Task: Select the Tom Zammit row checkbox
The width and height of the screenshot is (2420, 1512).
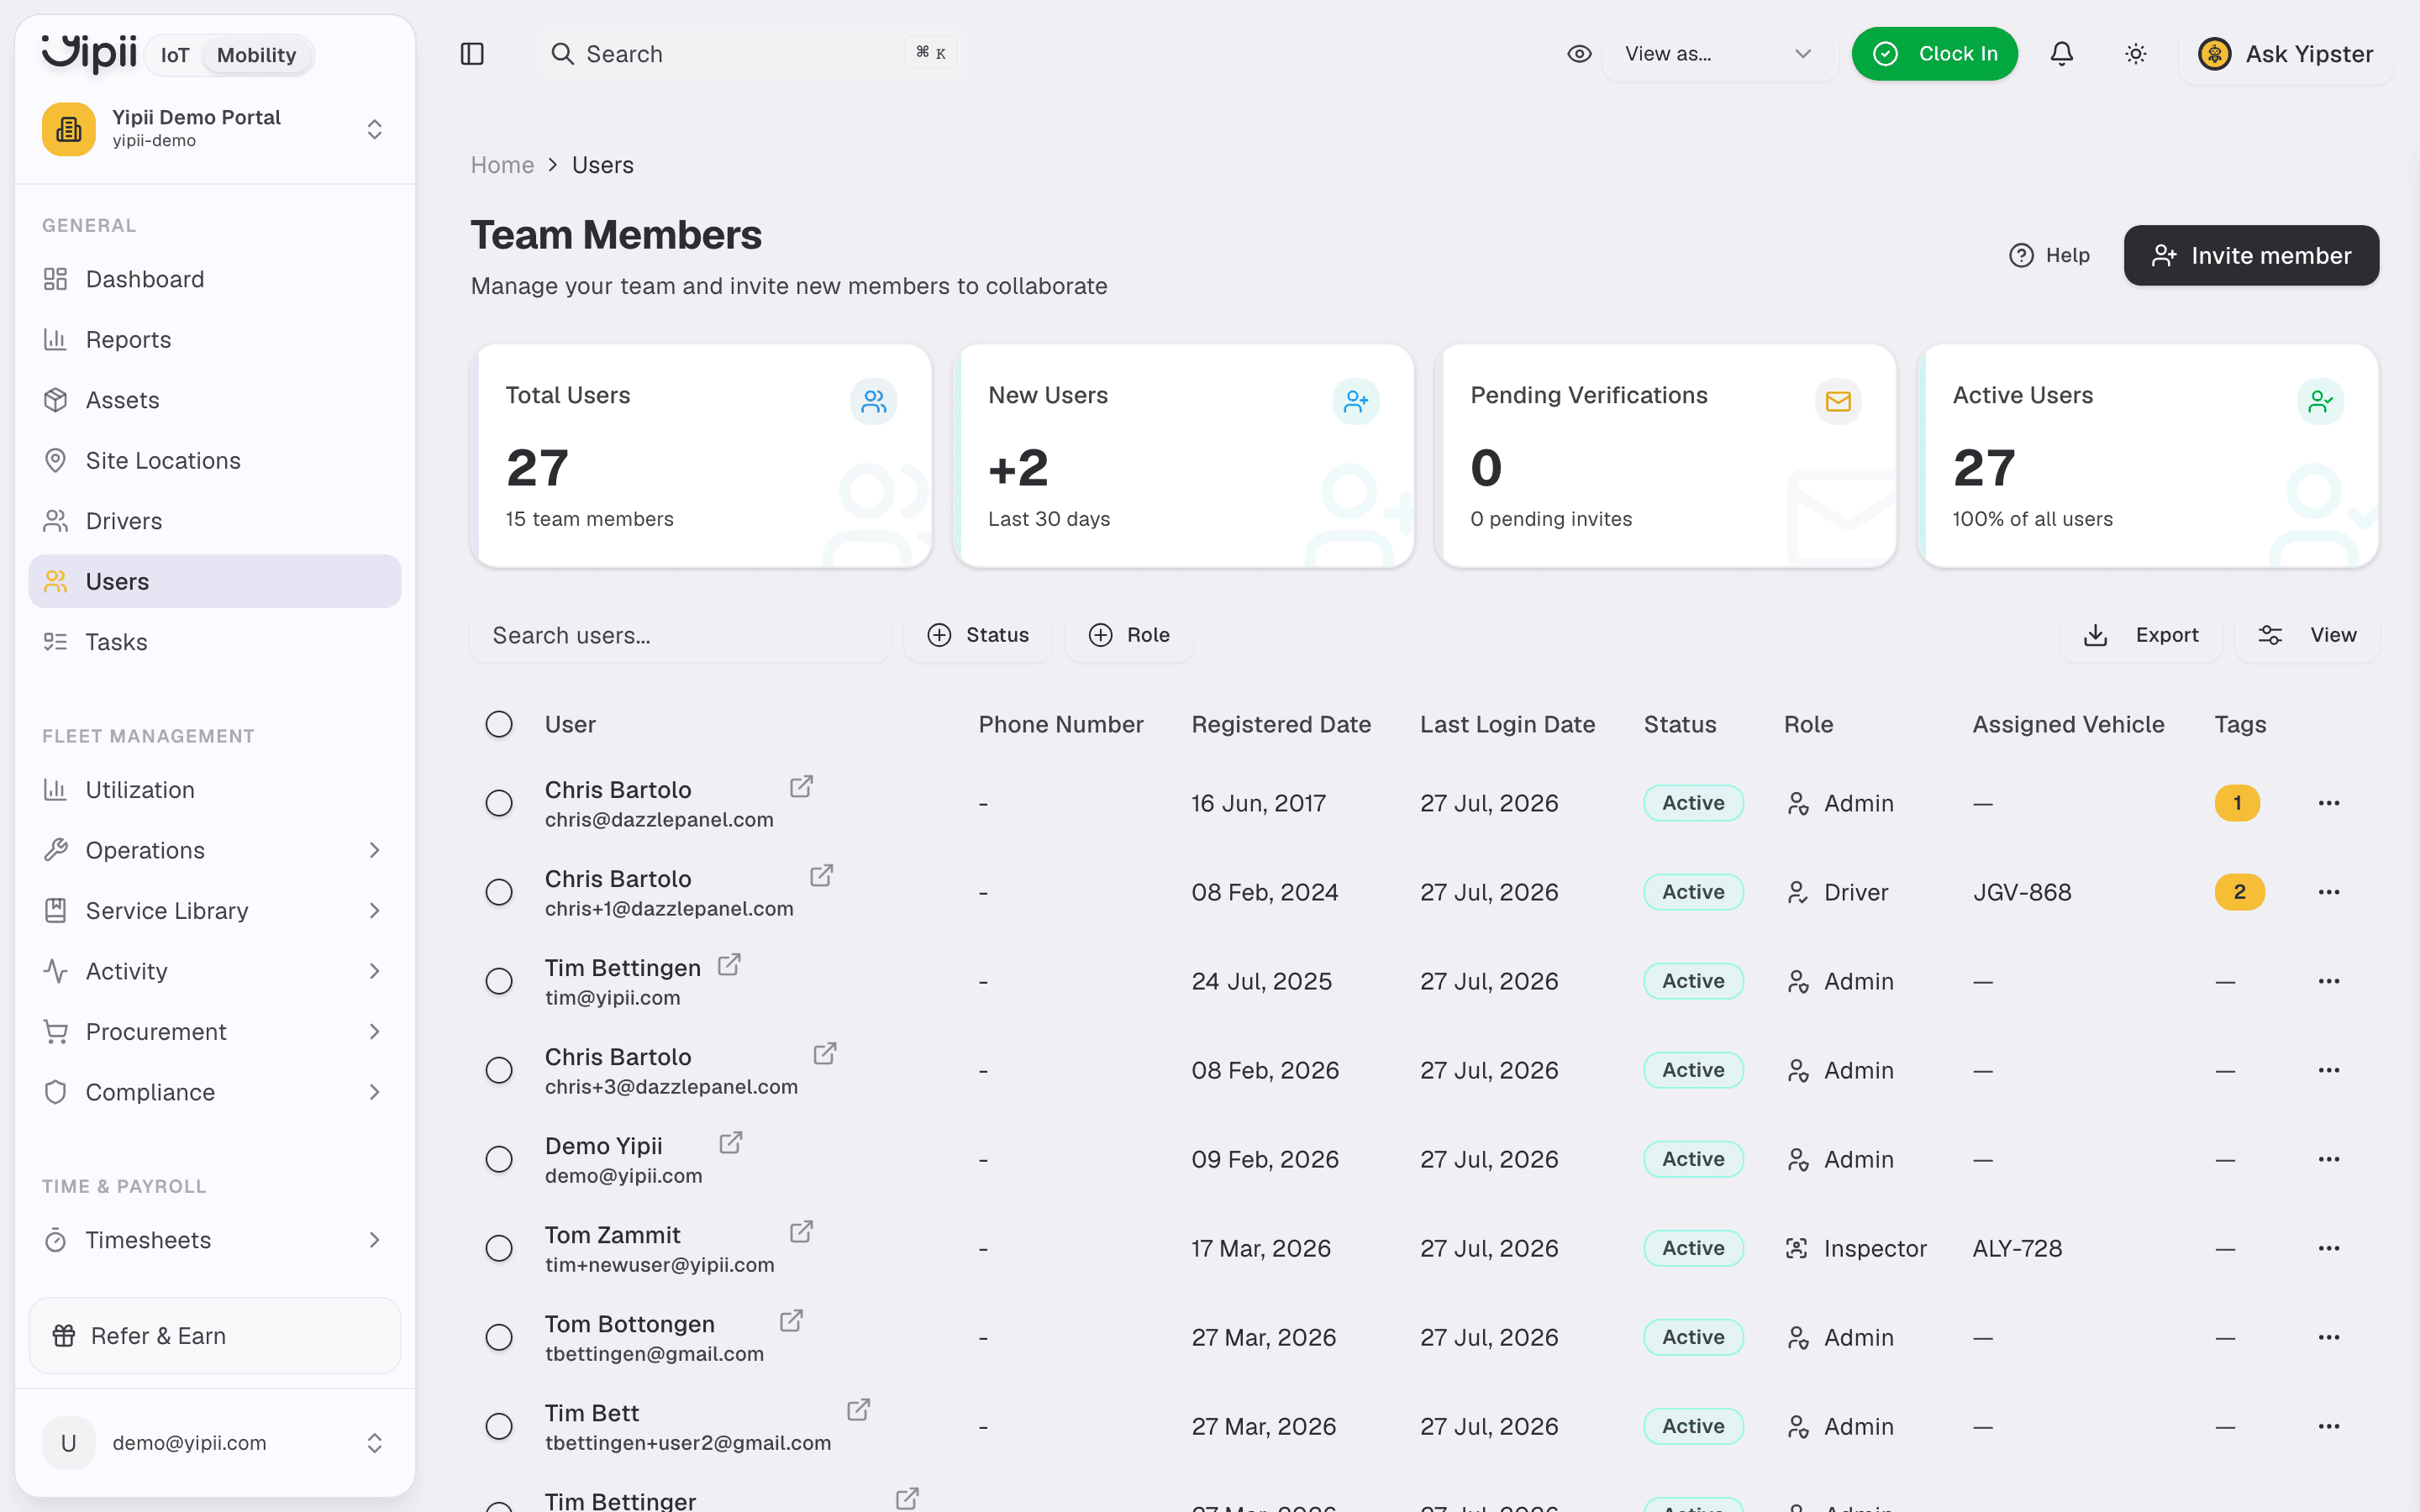Action: [499, 1248]
